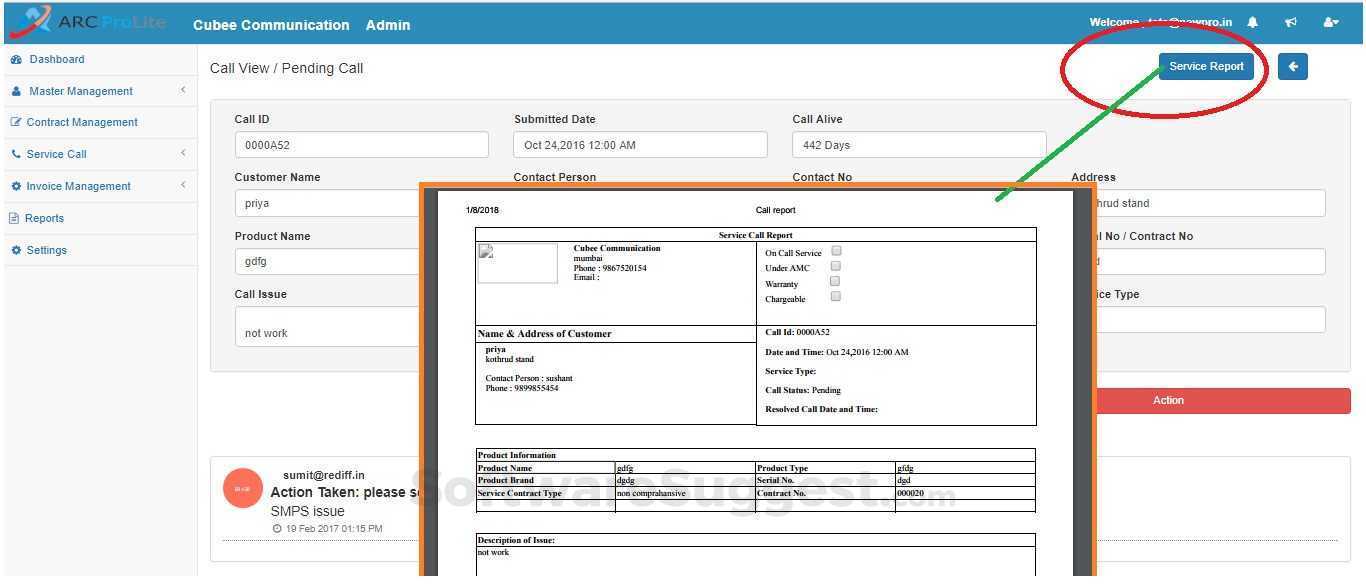
Task: Open the add-user account icon in header
Action: tap(1331, 21)
